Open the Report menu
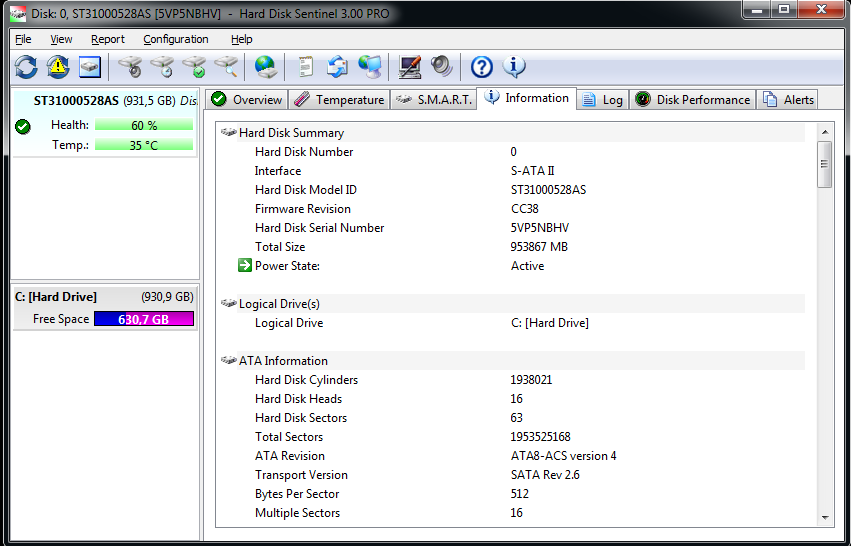The height and width of the screenshot is (546, 851). tap(107, 39)
